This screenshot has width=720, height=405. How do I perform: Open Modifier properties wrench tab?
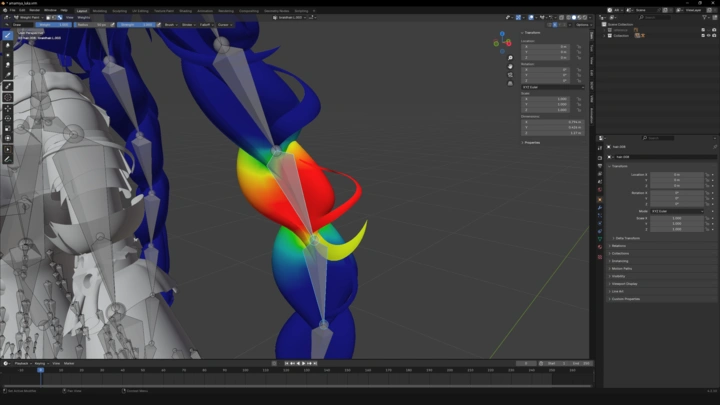tap(600, 208)
